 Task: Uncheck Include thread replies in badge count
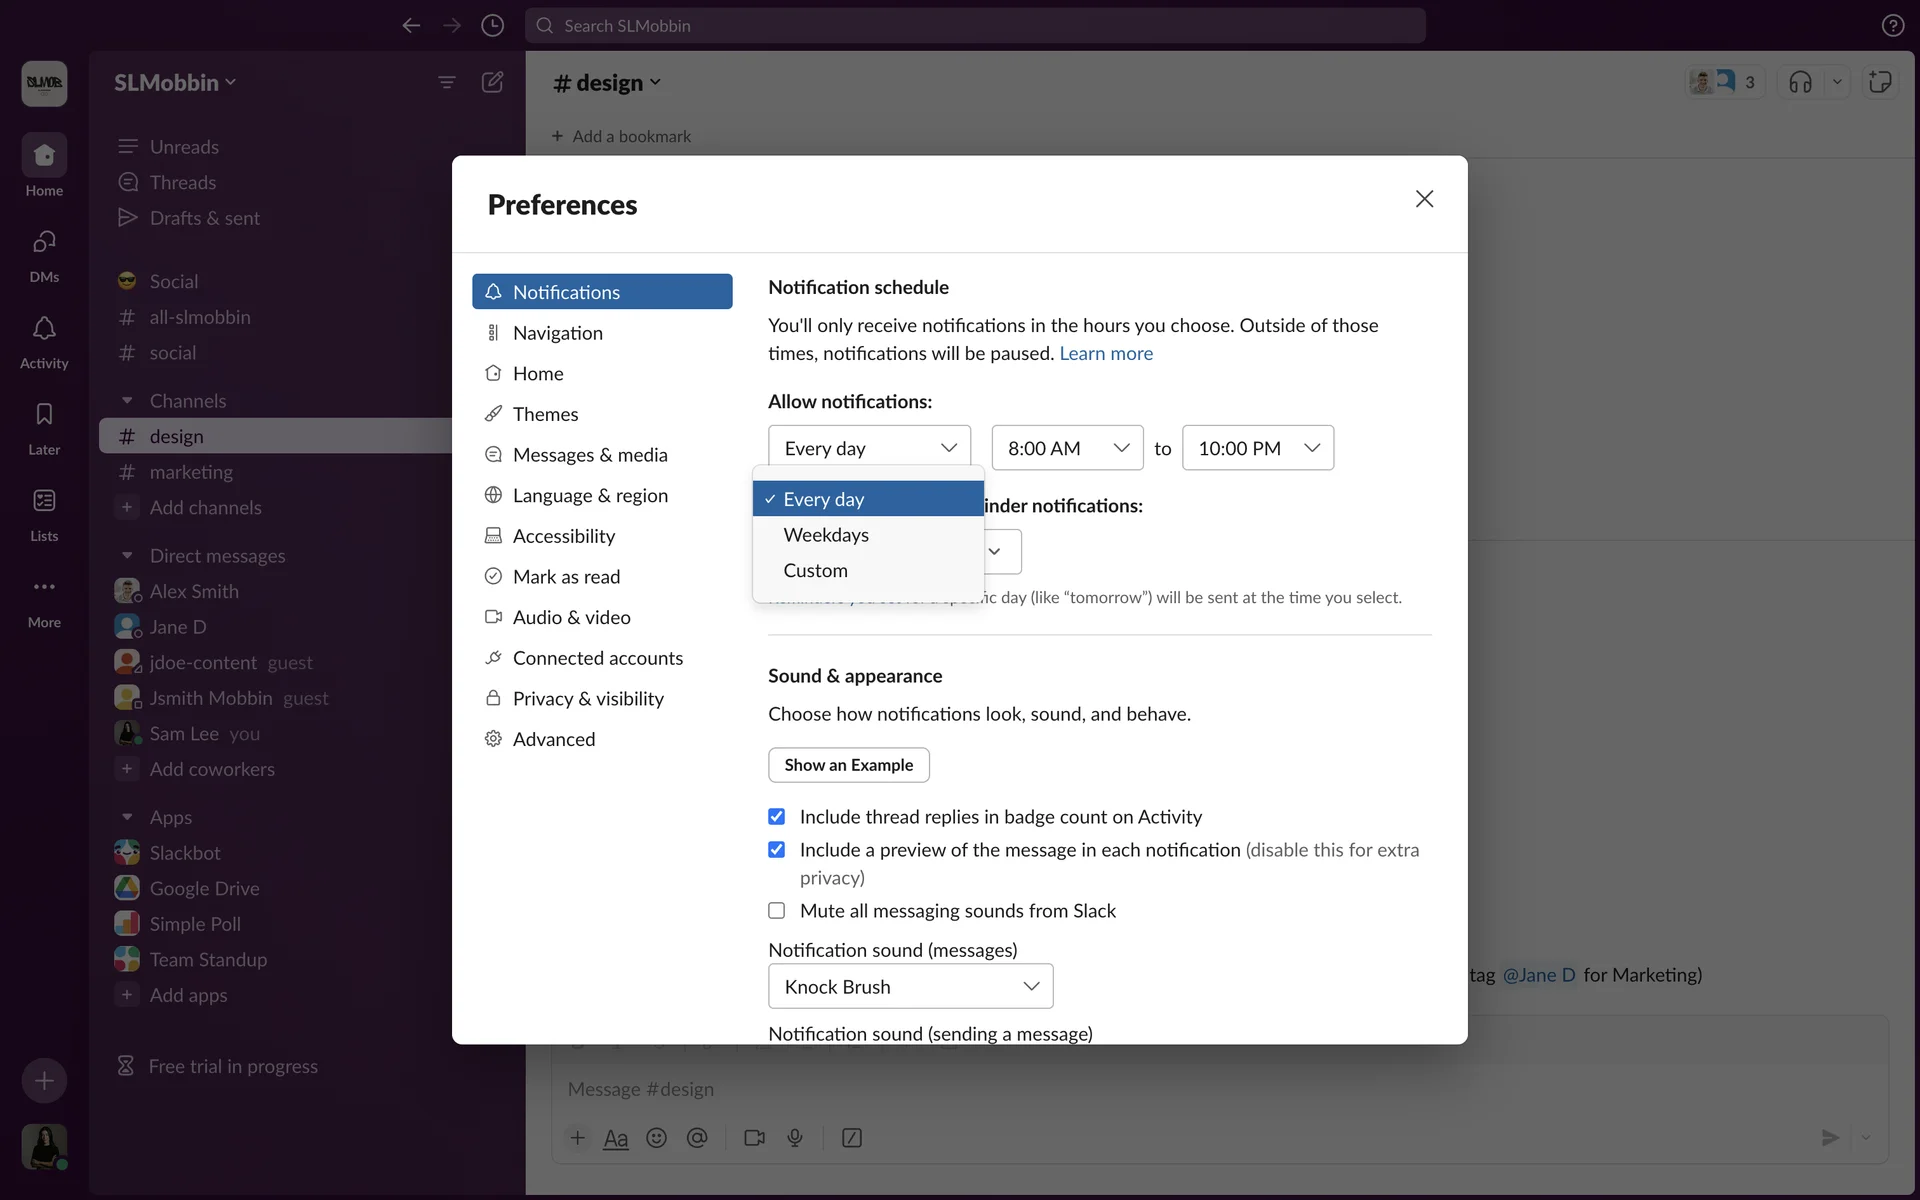777,817
